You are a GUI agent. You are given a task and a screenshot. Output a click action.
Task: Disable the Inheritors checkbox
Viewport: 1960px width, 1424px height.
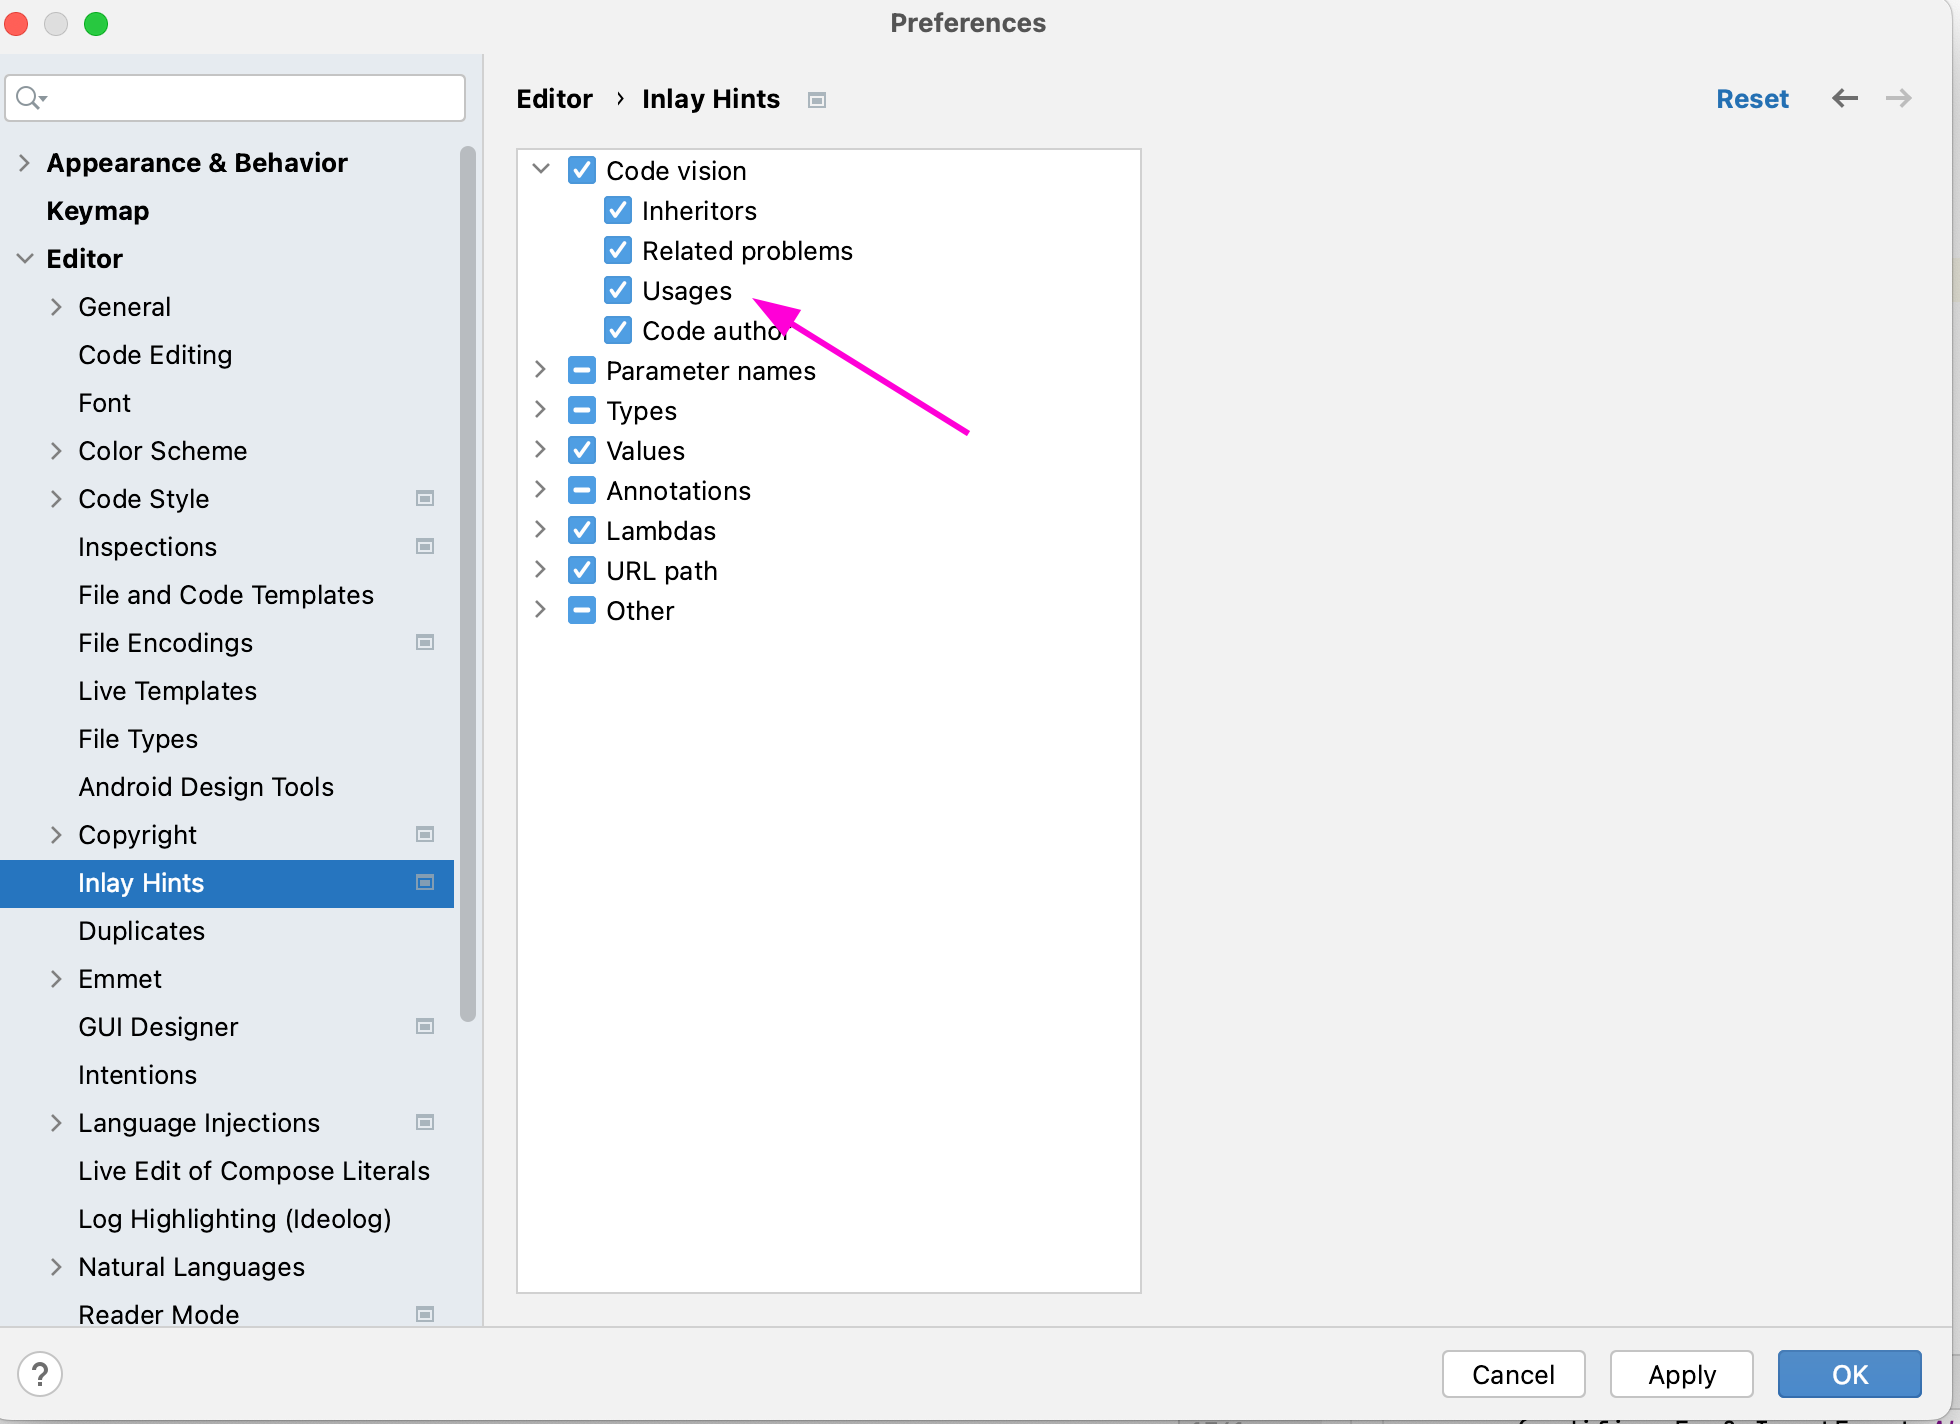[x=618, y=210]
